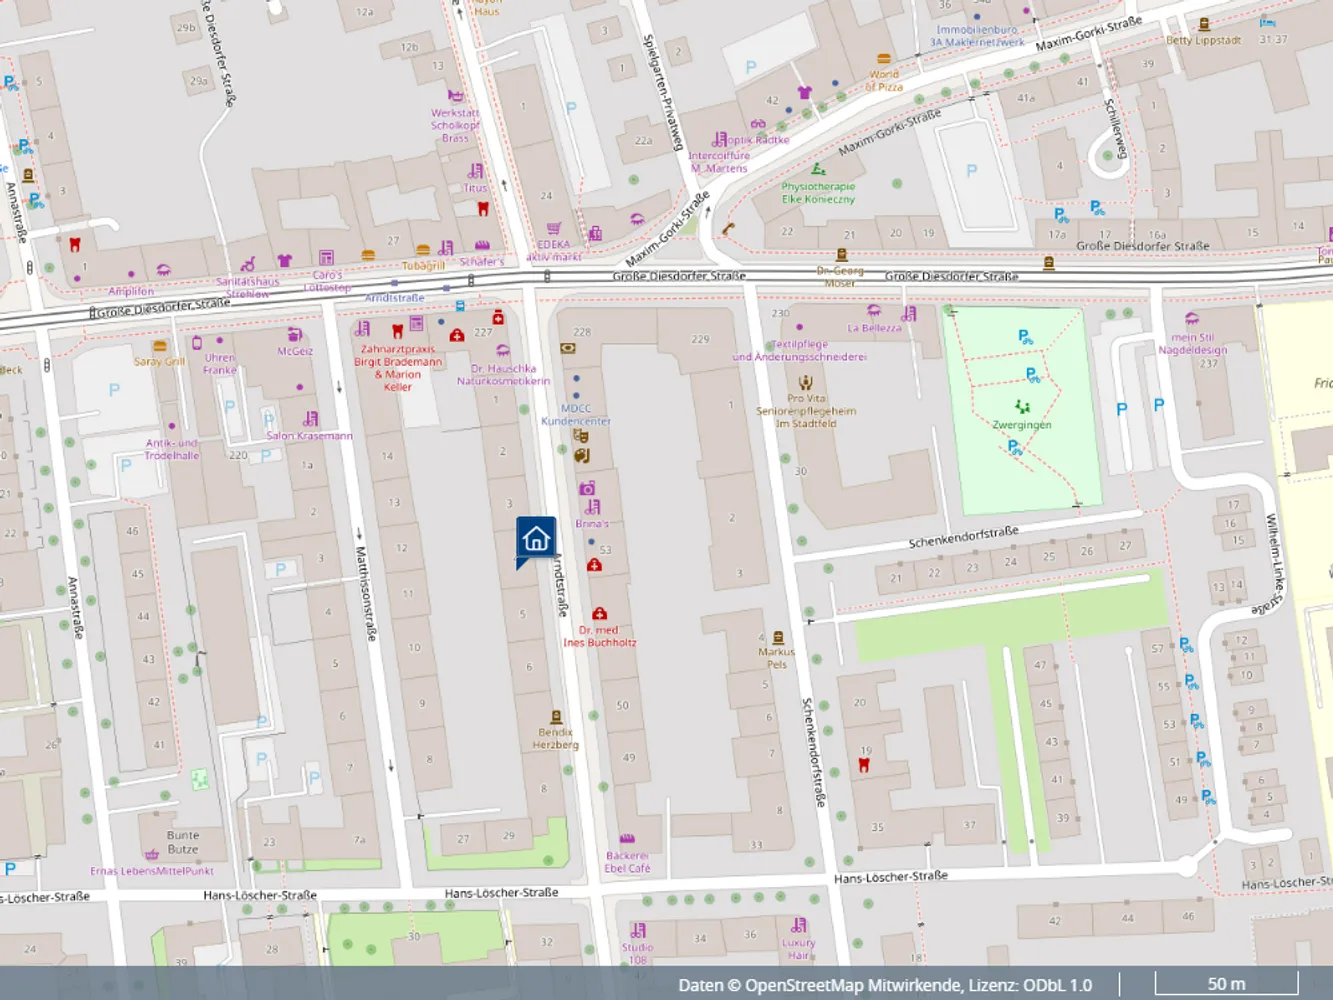1333x1000 pixels.
Task: Click the Bunte Butze label
Action: click(x=183, y=842)
